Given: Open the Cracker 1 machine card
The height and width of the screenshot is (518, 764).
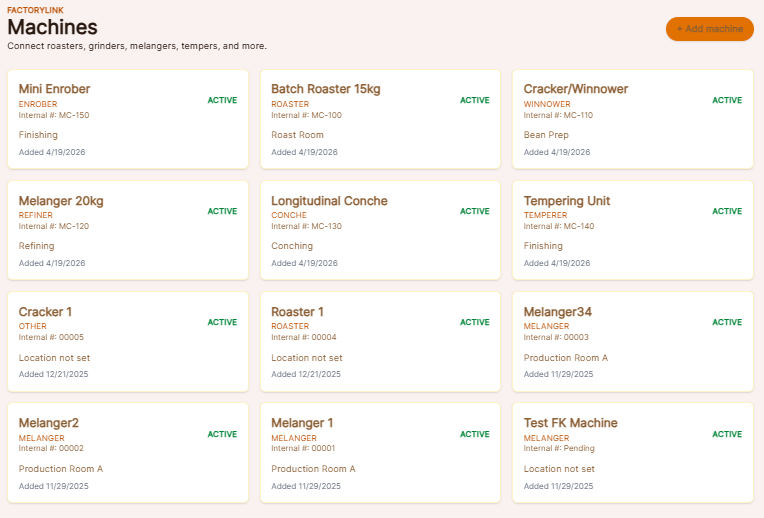Looking at the screenshot, I should [x=128, y=342].
